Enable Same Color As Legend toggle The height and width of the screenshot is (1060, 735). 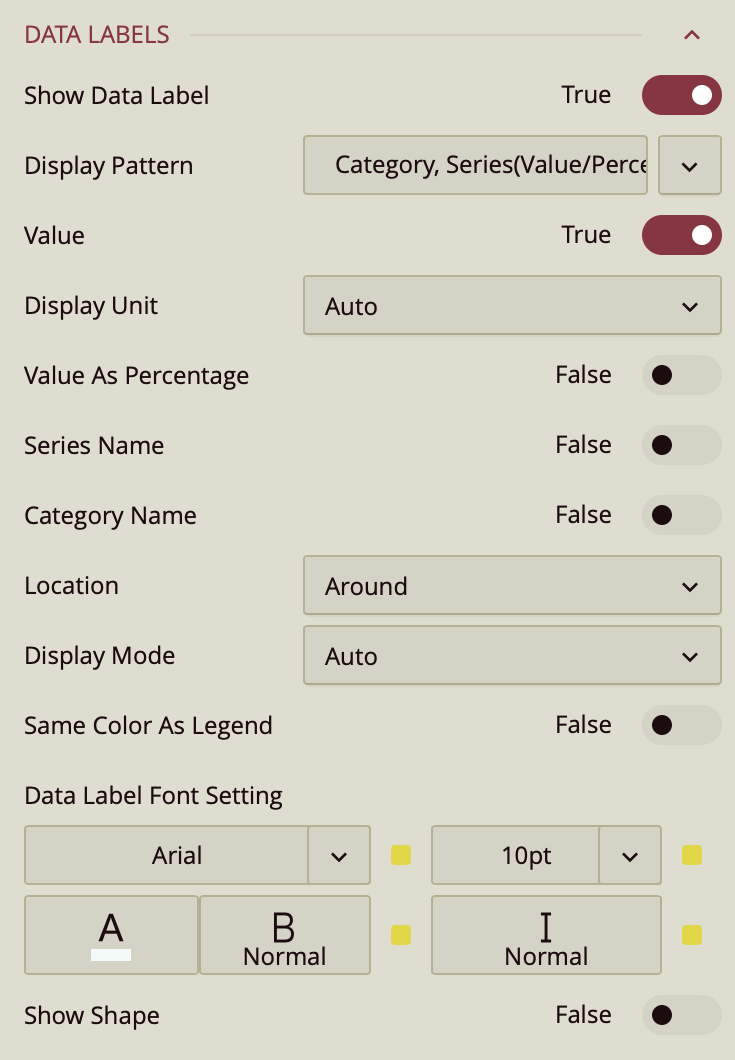(x=681, y=725)
